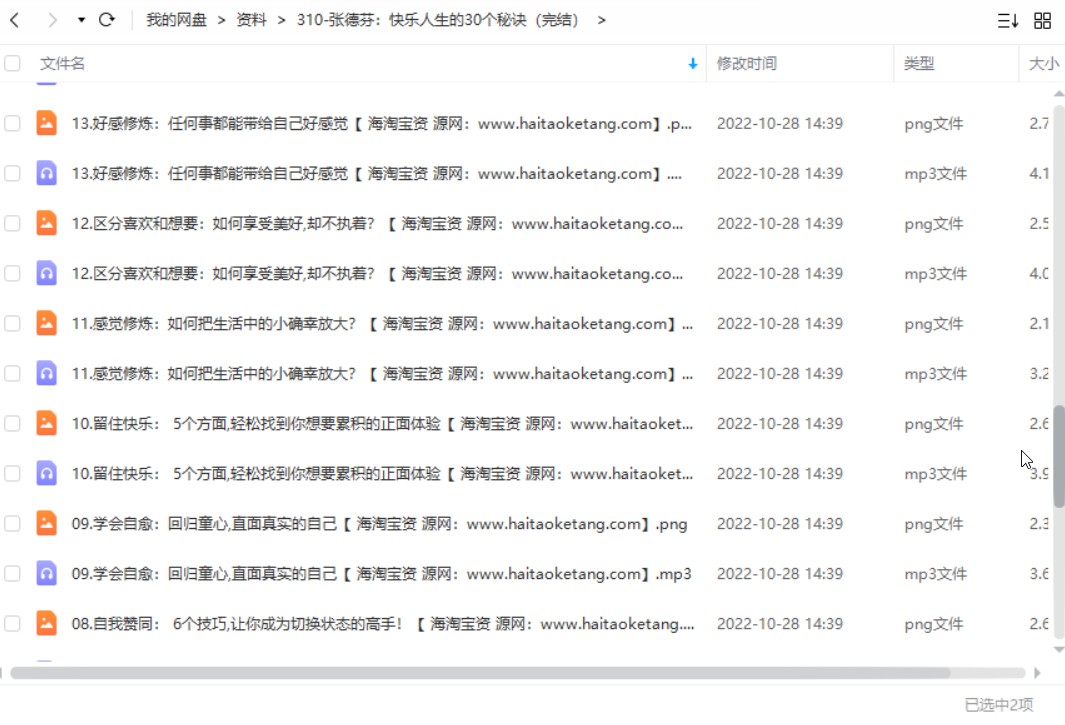The width and height of the screenshot is (1065, 725).
Task: Click horizontal scrollbar right arrow
Action: click(x=1037, y=673)
